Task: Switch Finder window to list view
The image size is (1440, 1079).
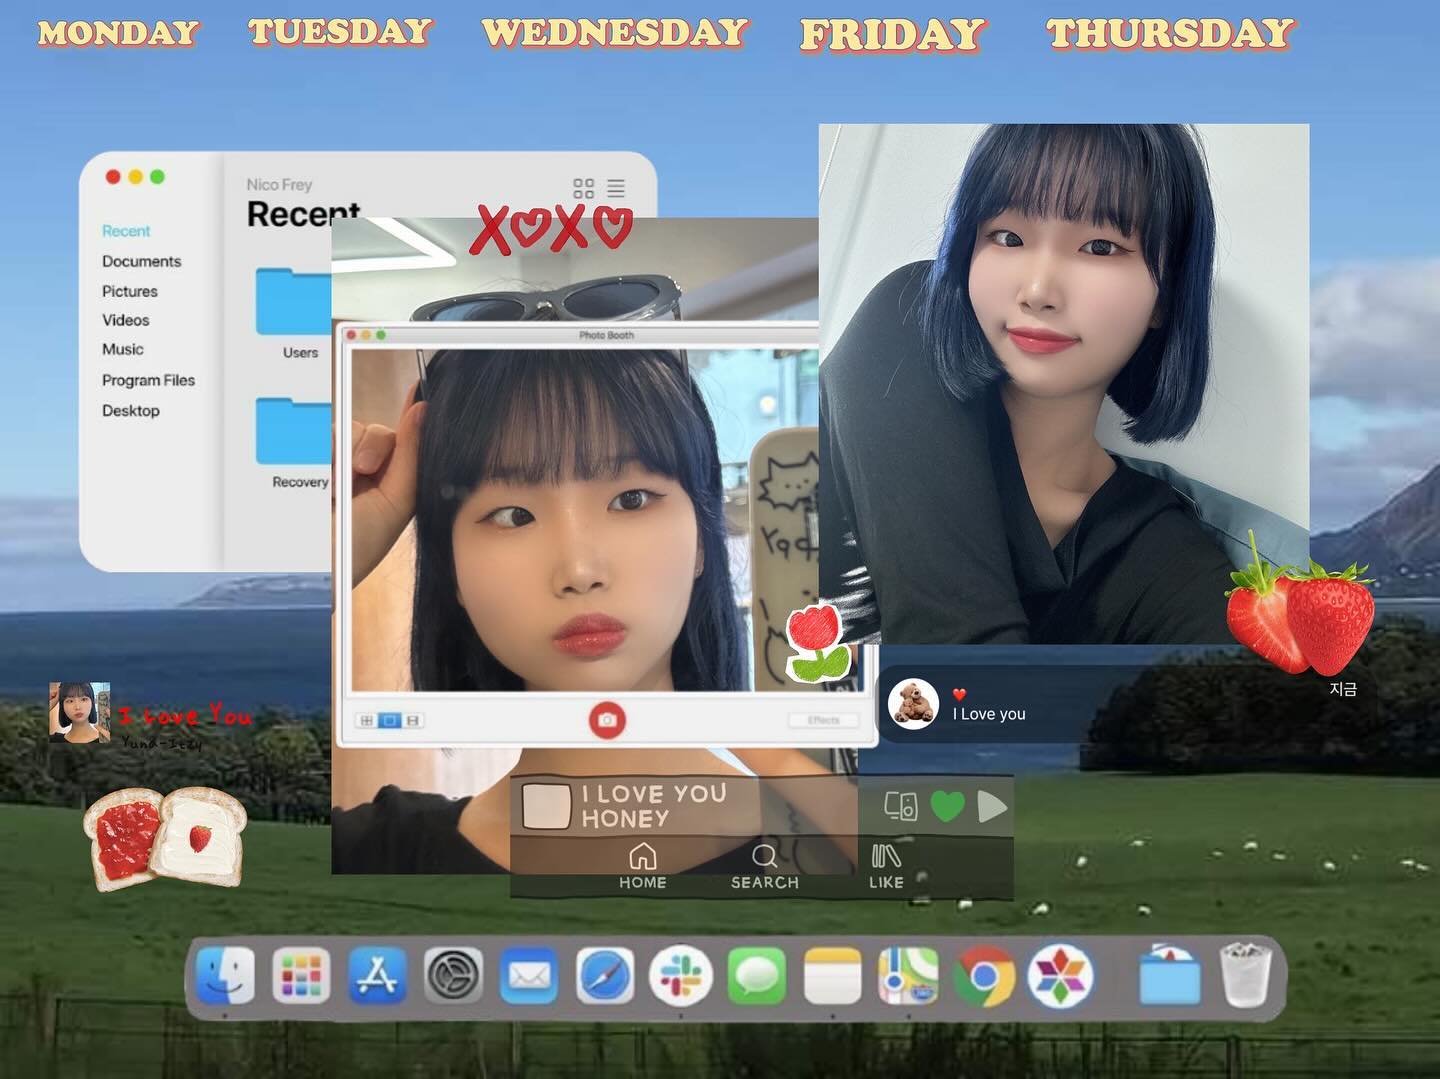Action: 616,188
